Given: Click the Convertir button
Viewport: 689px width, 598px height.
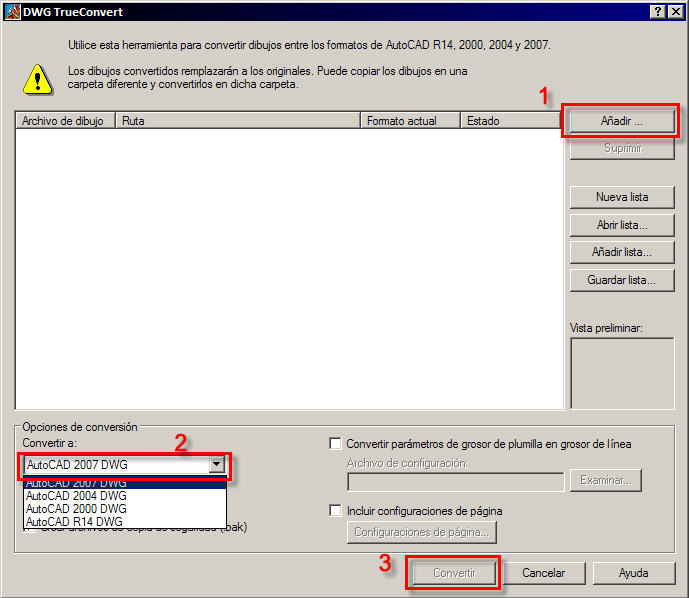Looking at the screenshot, I should click(454, 573).
